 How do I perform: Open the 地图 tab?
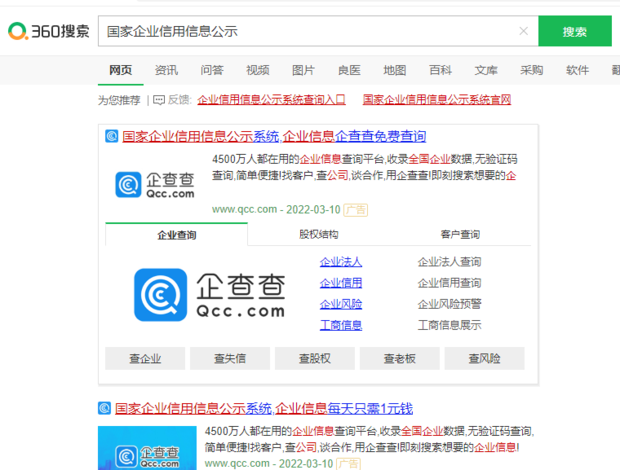(395, 70)
